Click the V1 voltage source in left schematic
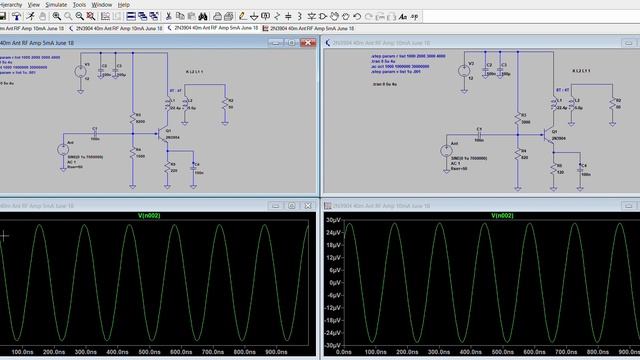Image resolution: width=640 pixels, height=360 pixels. [x=80, y=72]
